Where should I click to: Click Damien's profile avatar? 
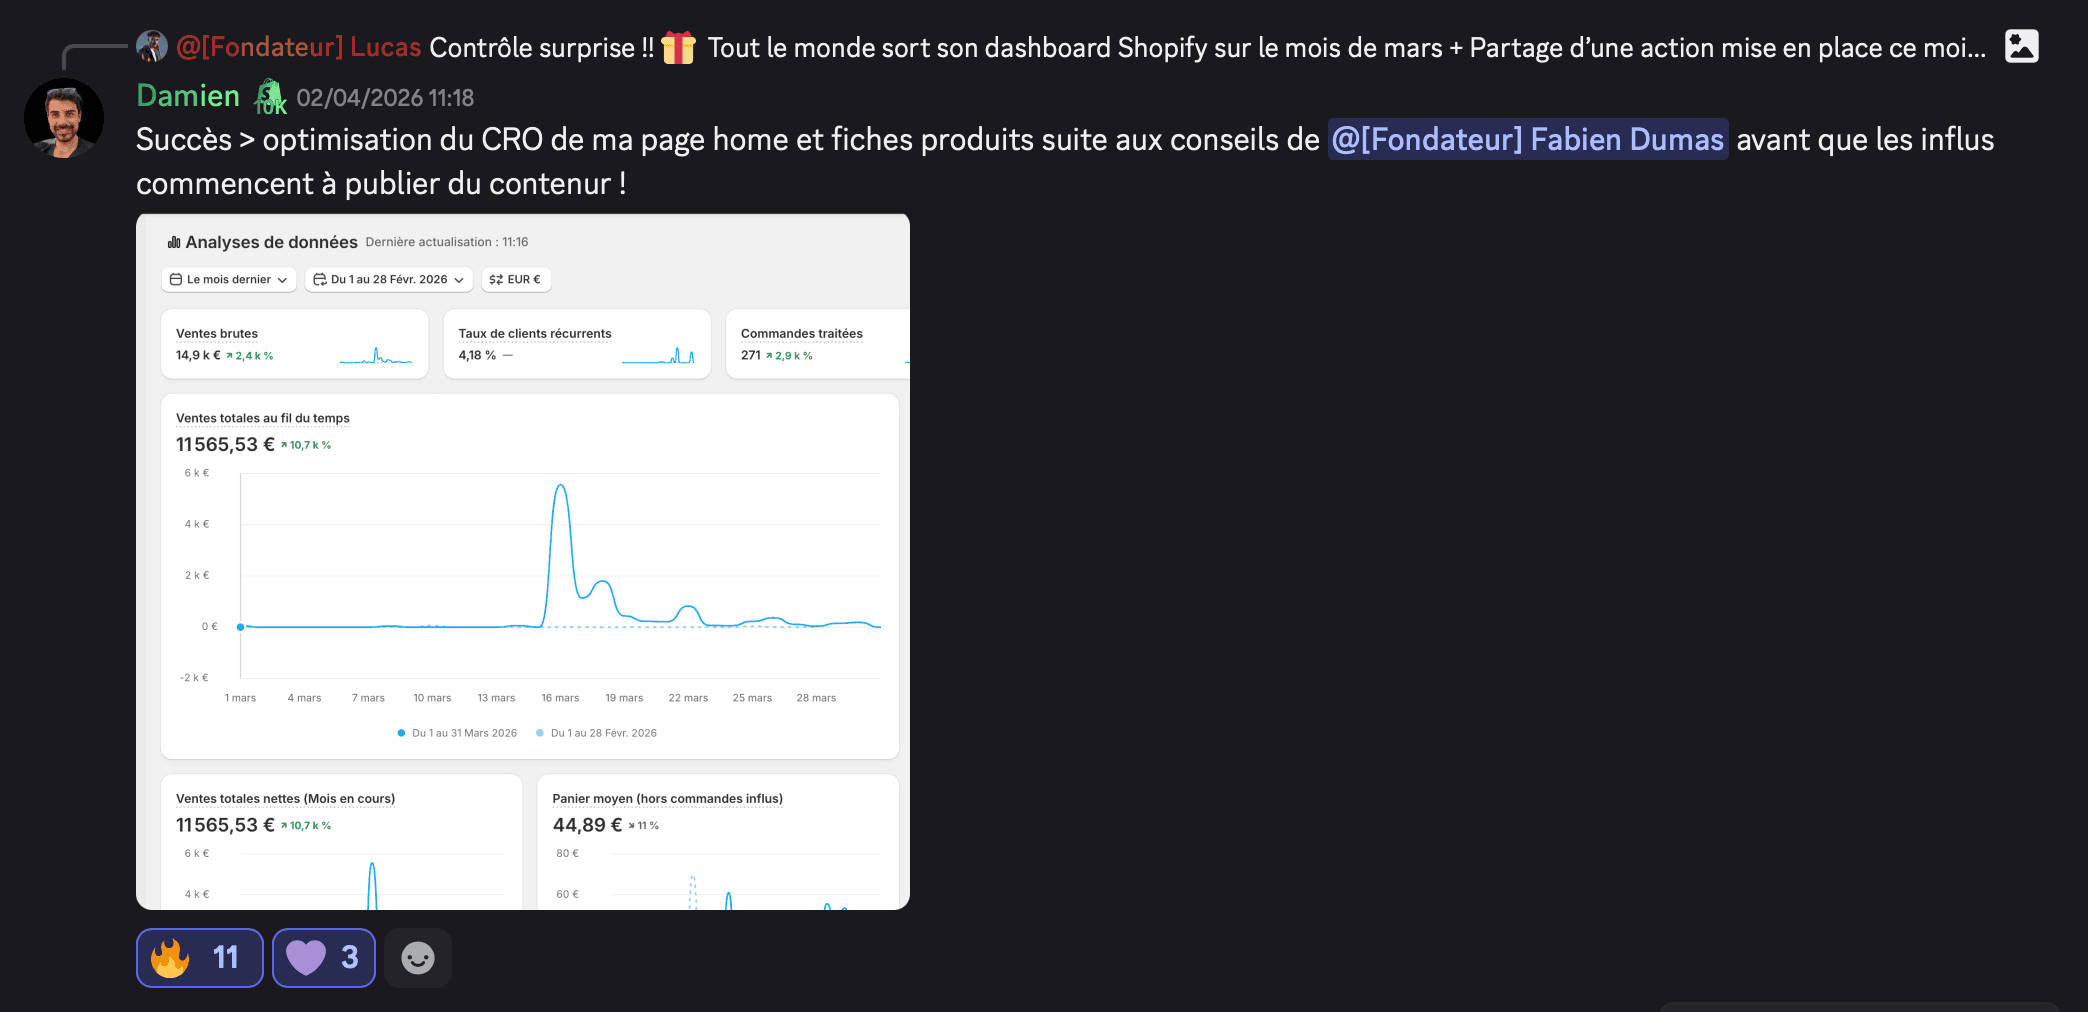(x=64, y=118)
